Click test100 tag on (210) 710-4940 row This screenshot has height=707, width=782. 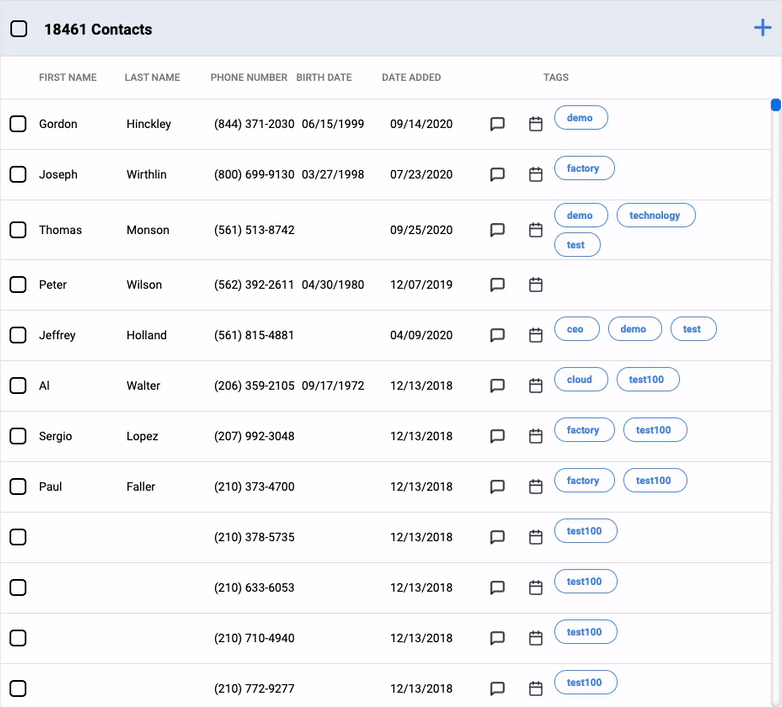coord(586,632)
